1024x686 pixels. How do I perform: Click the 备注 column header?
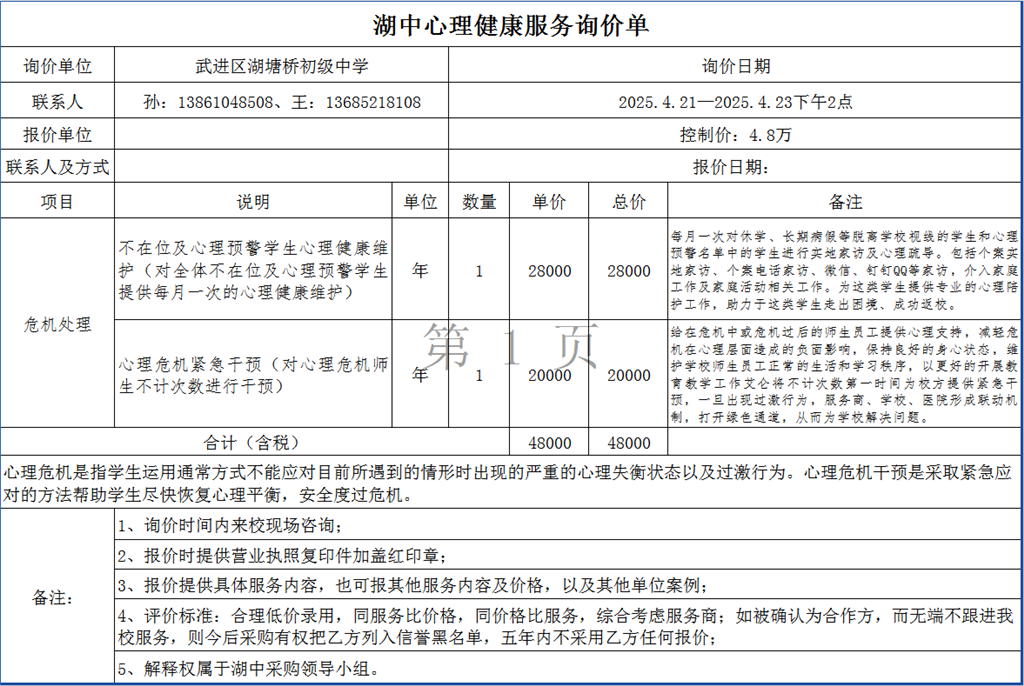click(x=845, y=201)
